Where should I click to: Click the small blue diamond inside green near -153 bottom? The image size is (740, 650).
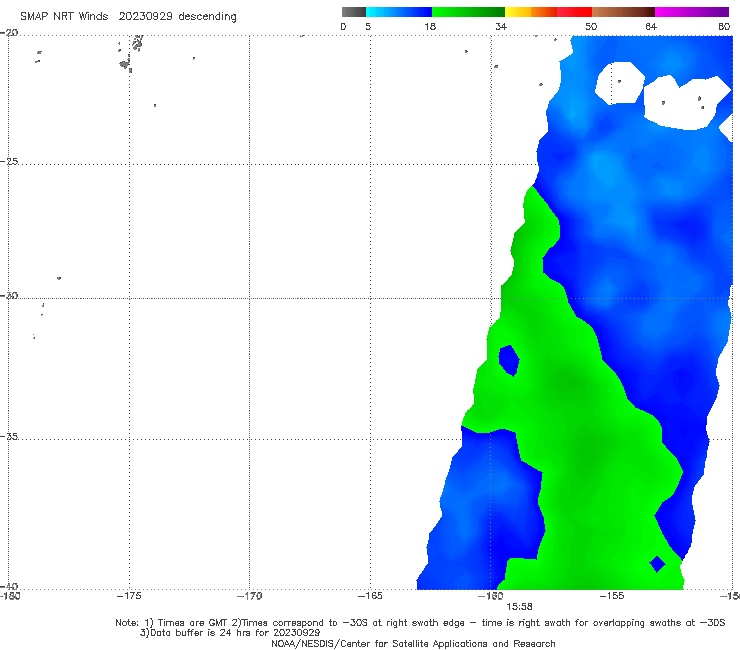(657, 564)
